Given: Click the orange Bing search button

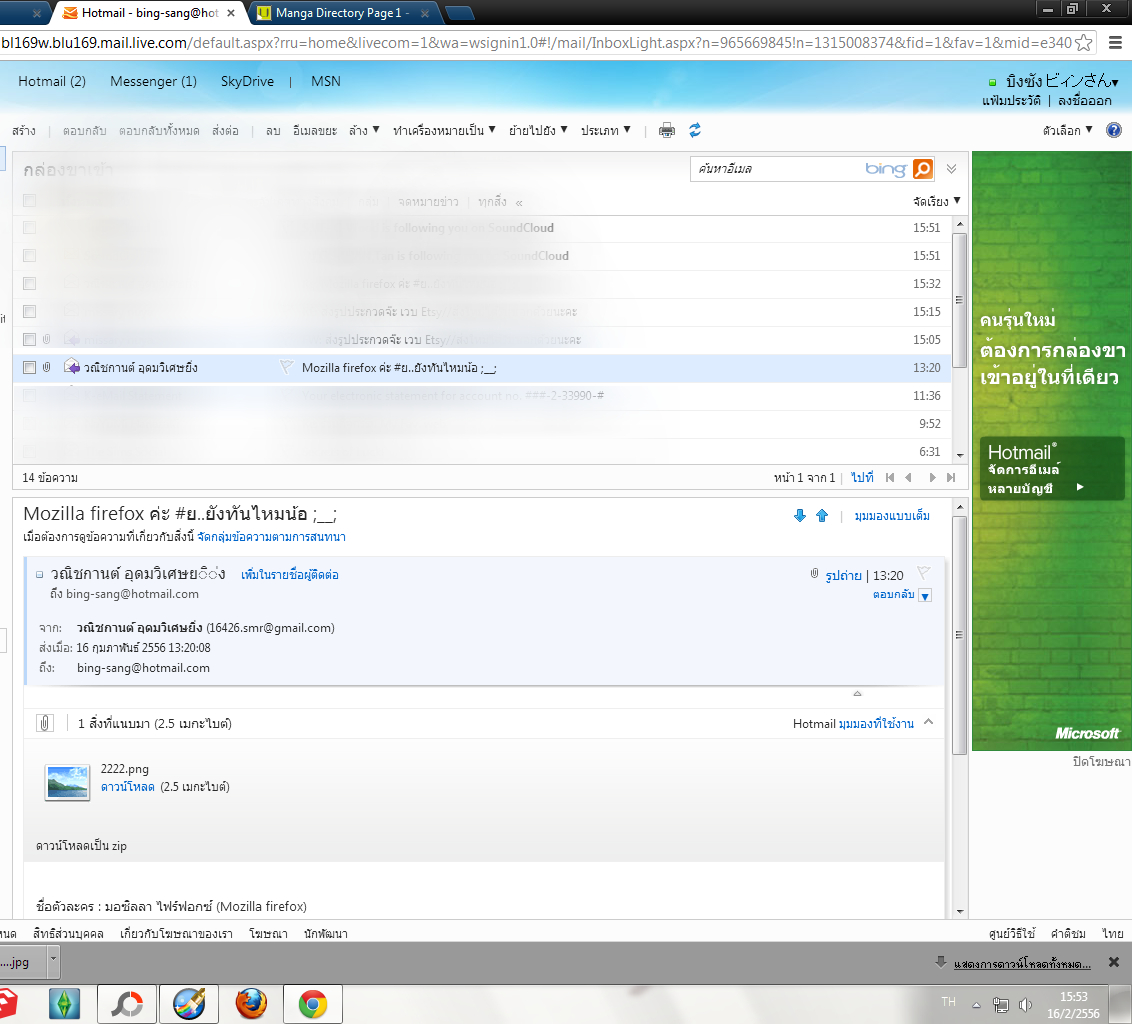Looking at the screenshot, I should point(923,169).
